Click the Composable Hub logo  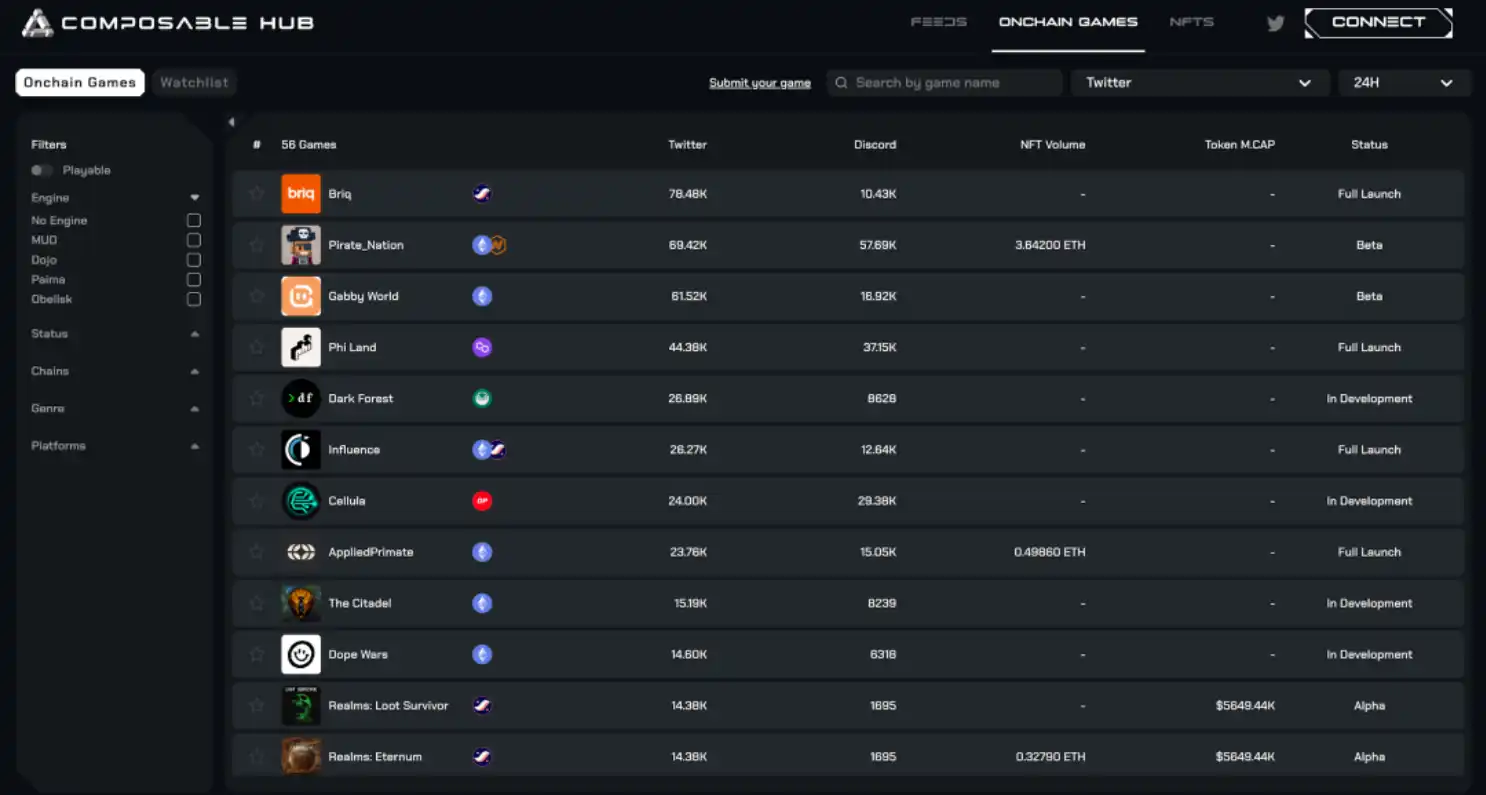(168, 23)
